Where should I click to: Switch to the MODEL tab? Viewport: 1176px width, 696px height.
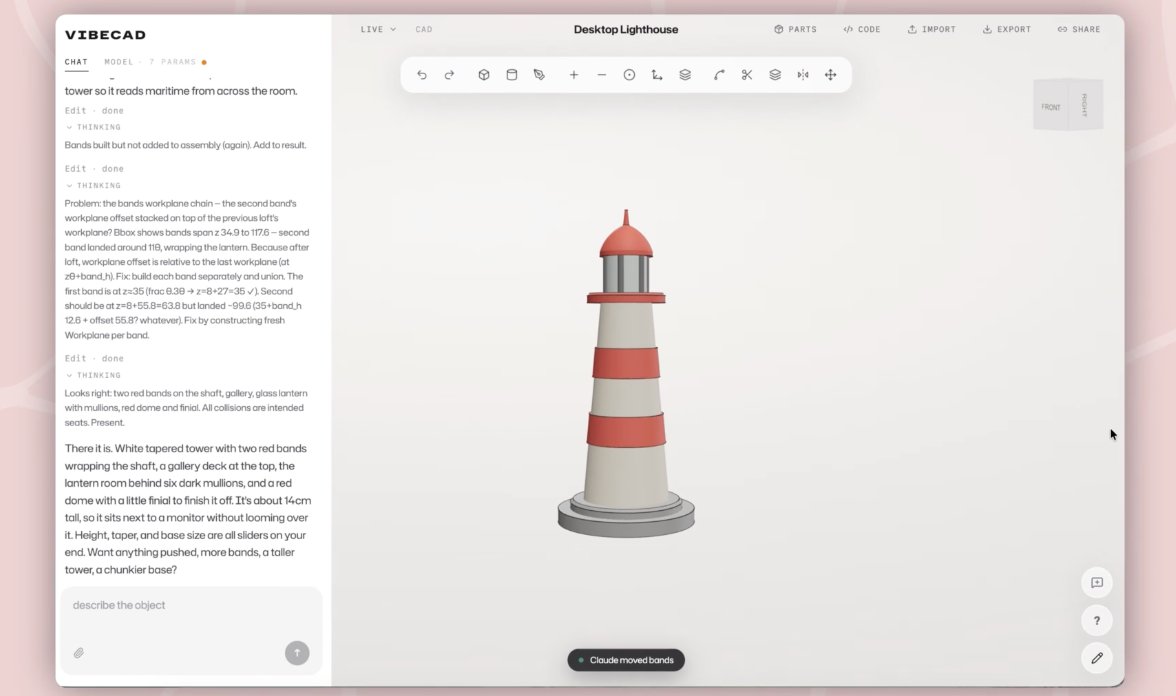pos(118,62)
